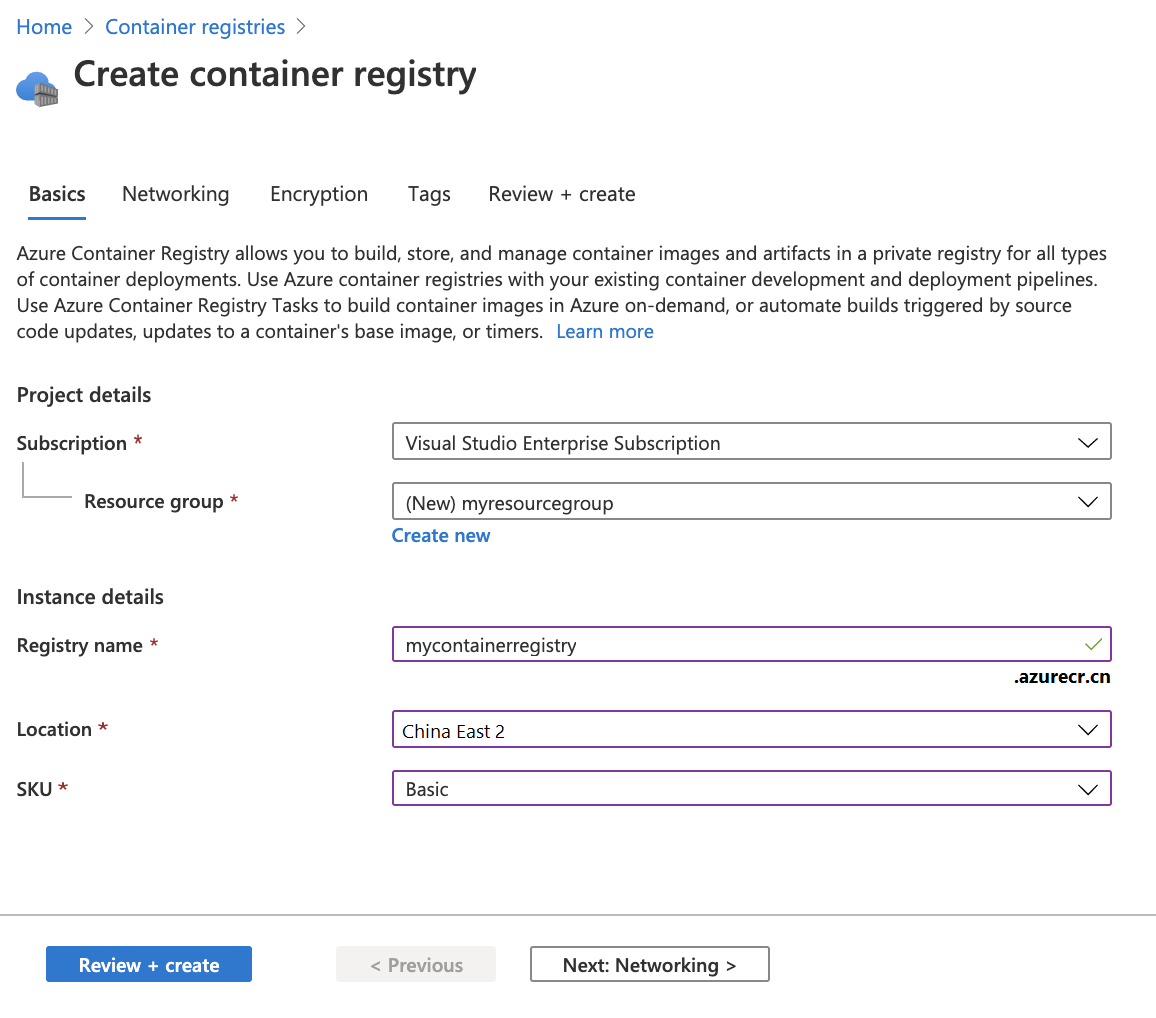Open the Encryption tab
Image resolution: width=1156 pixels, height=1018 pixels.
click(x=319, y=194)
